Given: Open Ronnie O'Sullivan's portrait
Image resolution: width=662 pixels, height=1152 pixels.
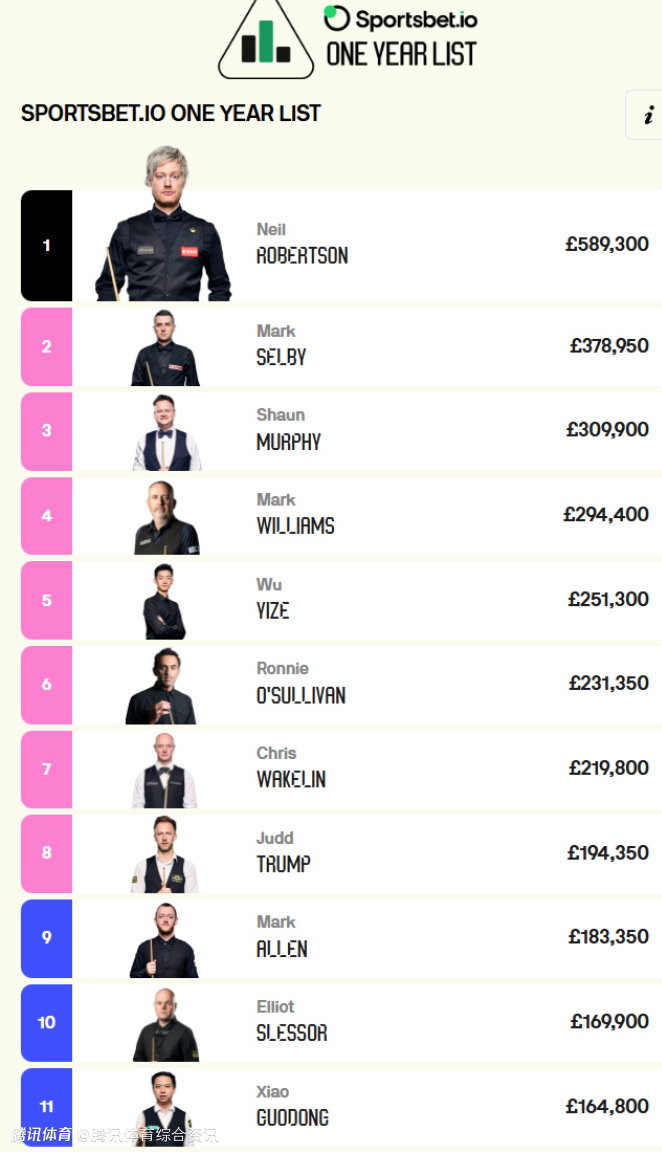Looking at the screenshot, I should (x=162, y=686).
